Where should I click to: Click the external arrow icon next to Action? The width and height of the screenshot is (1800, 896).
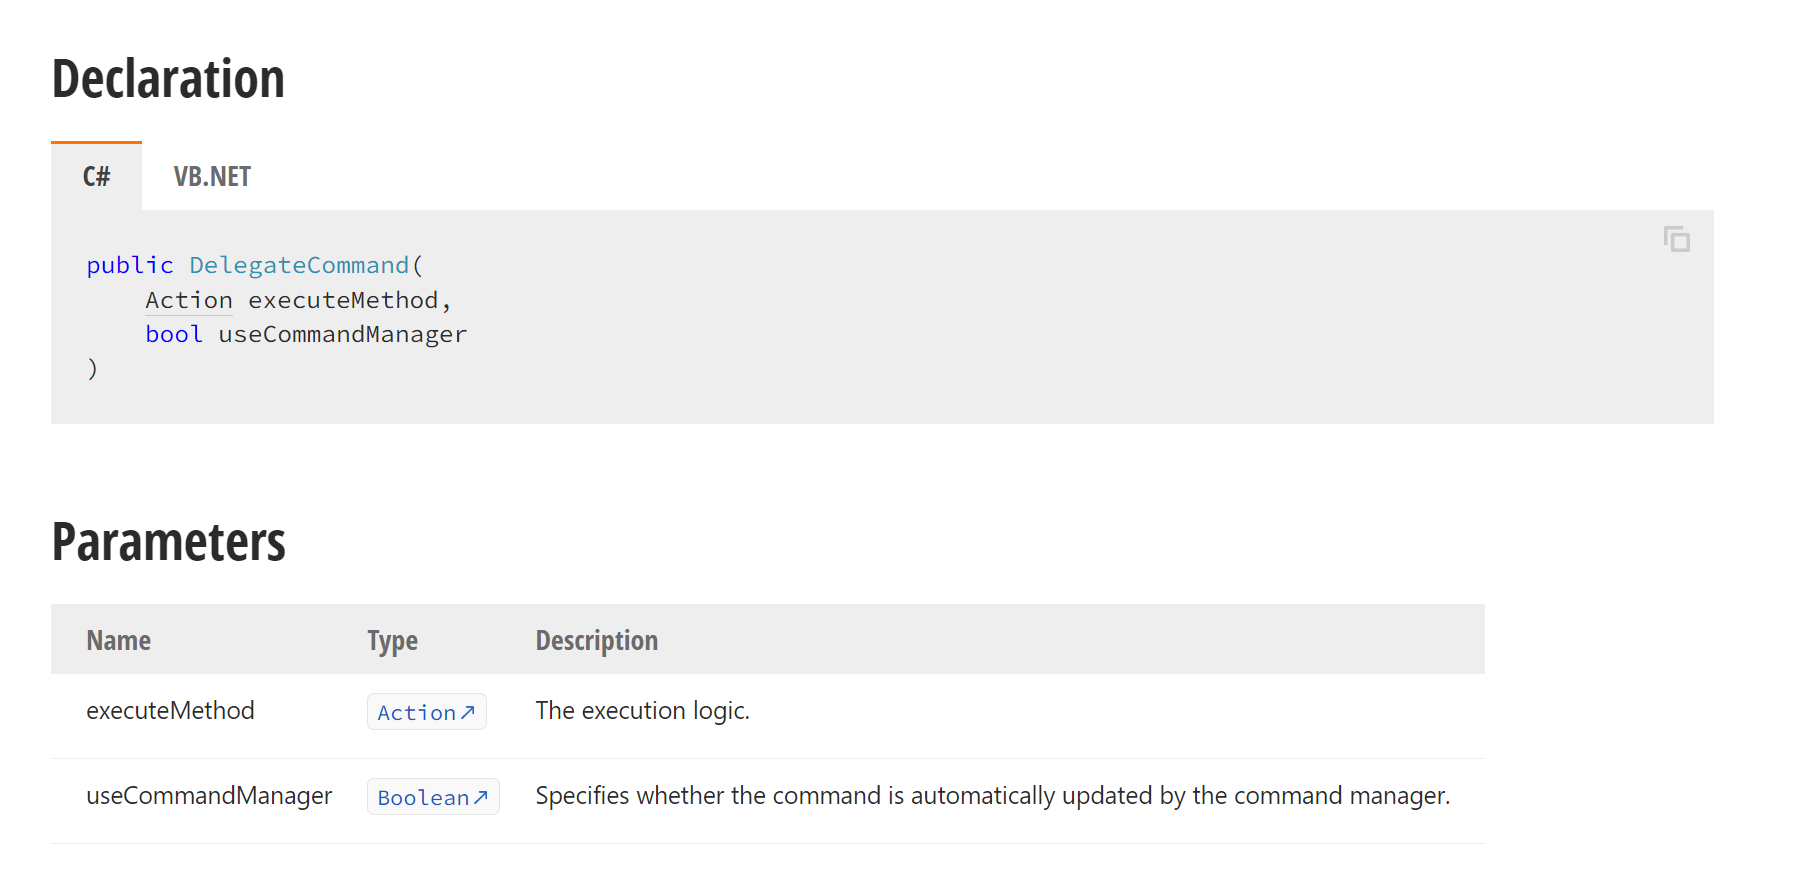pos(467,712)
